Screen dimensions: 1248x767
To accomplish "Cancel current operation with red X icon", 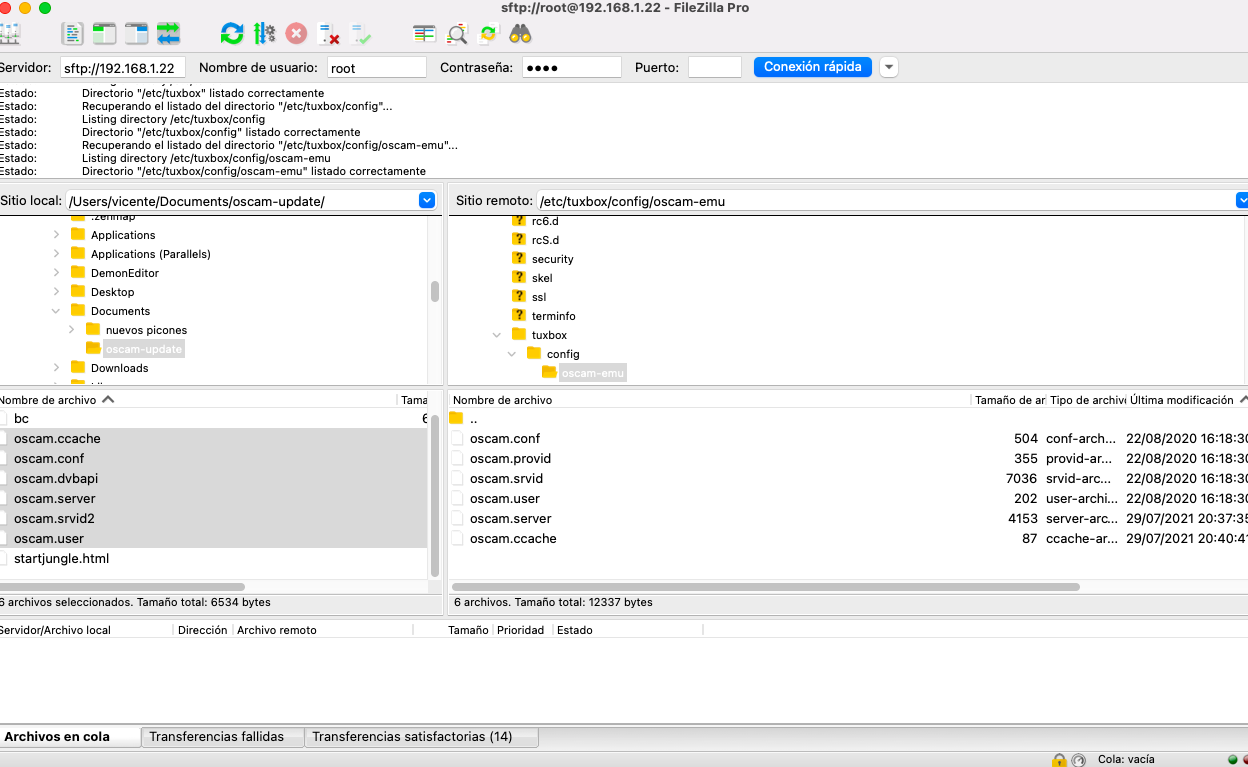I will coord(296,33).
